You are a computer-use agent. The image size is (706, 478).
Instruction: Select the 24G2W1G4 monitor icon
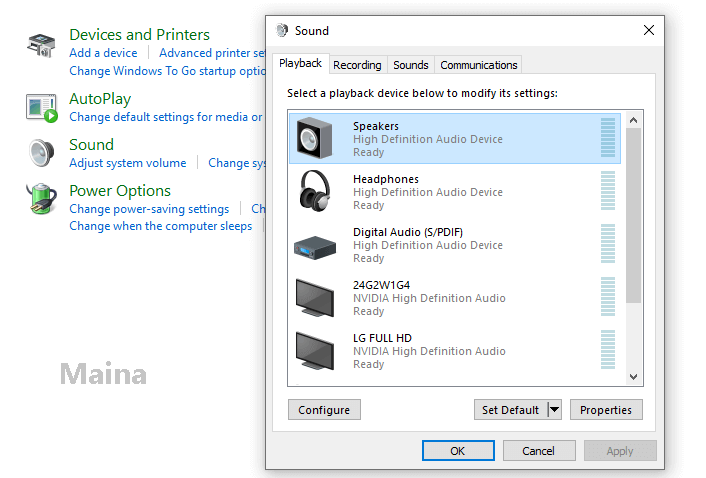coord(315,298)
